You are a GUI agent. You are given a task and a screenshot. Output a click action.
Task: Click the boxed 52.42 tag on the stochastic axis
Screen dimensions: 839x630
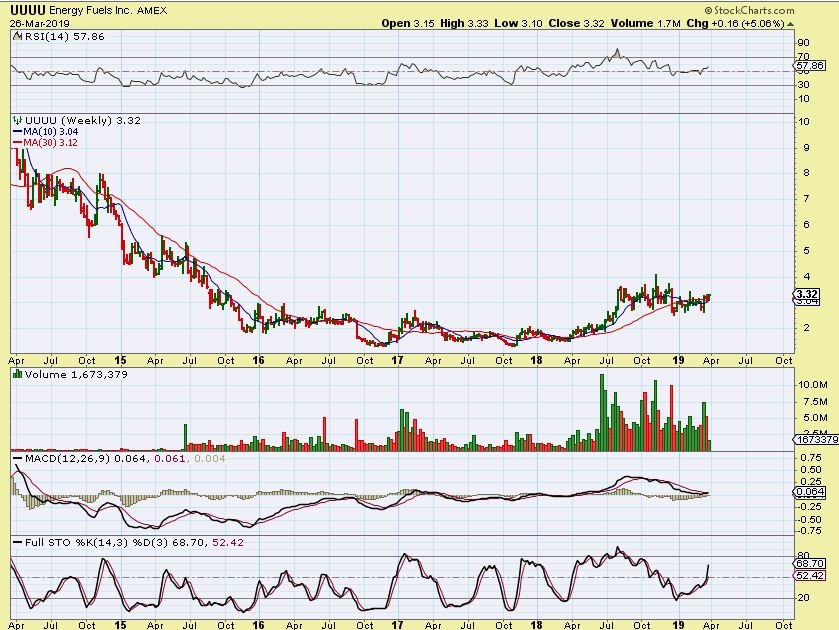(810, 575)
